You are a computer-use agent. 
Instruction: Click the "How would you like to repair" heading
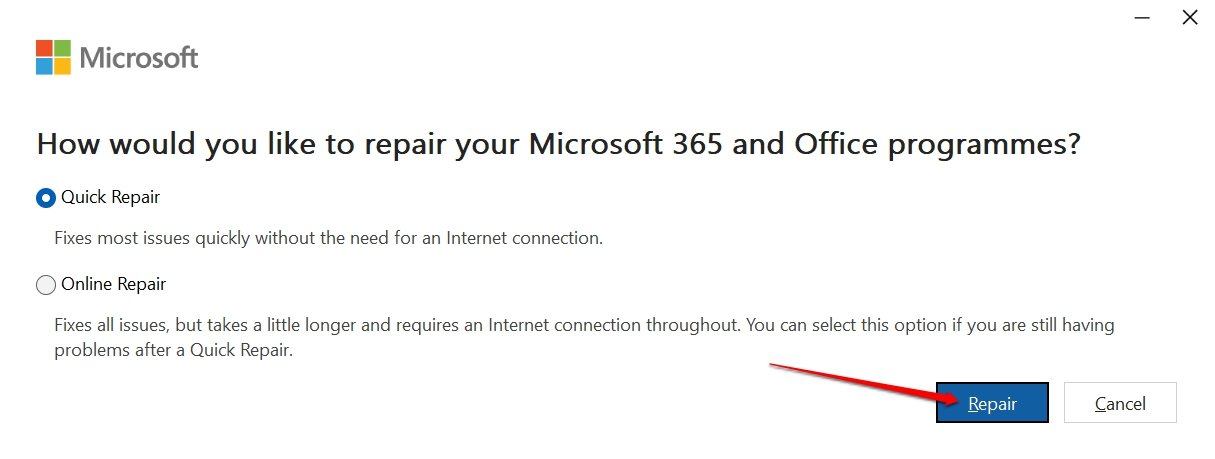tap(558, 145)
